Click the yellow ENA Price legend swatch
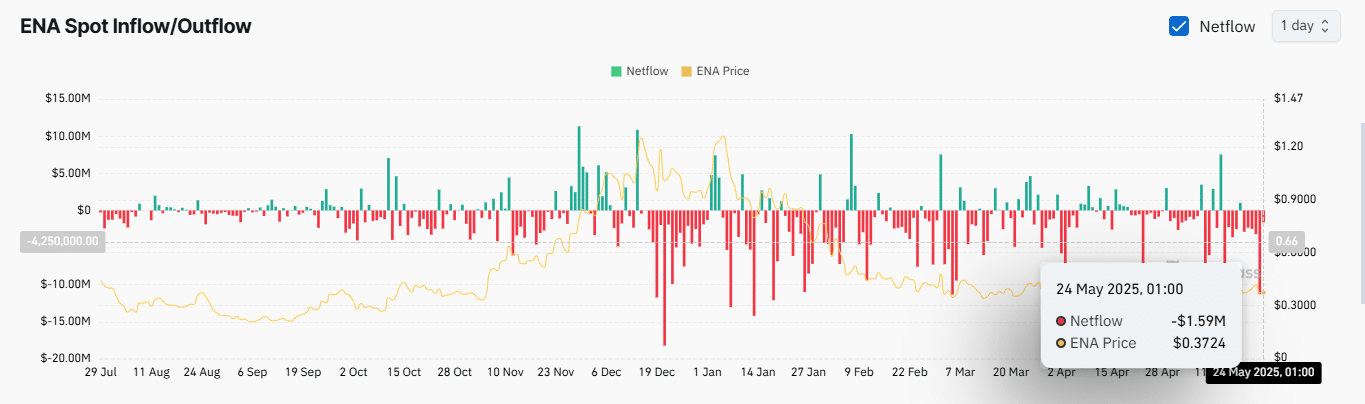The width and height of the screenshot is (1365, 404). tap(686, 71)
